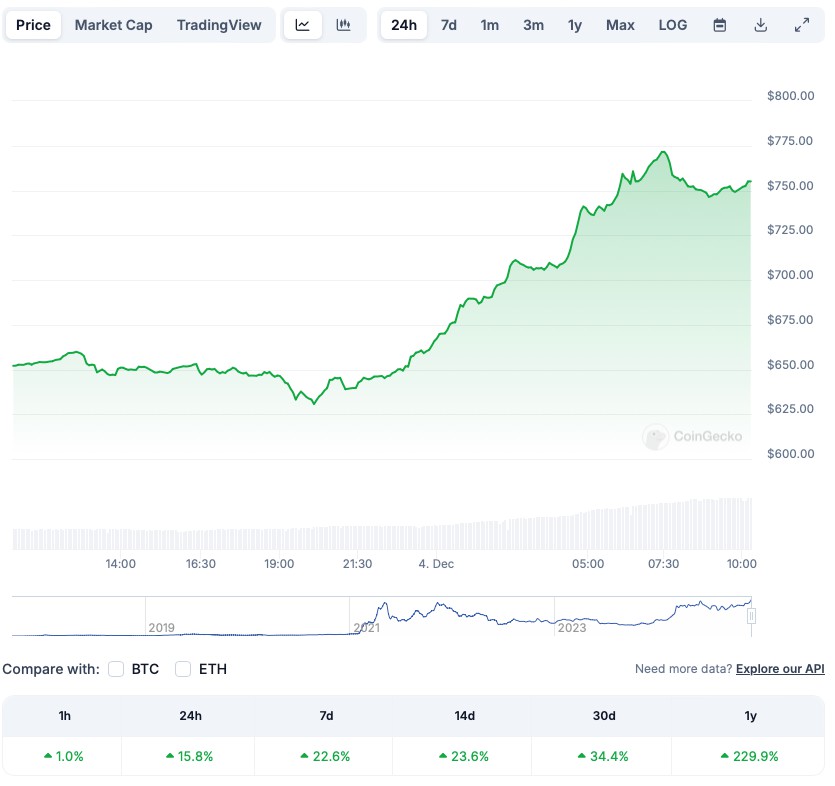Set chart range to Max

click(x=620, y=25)
